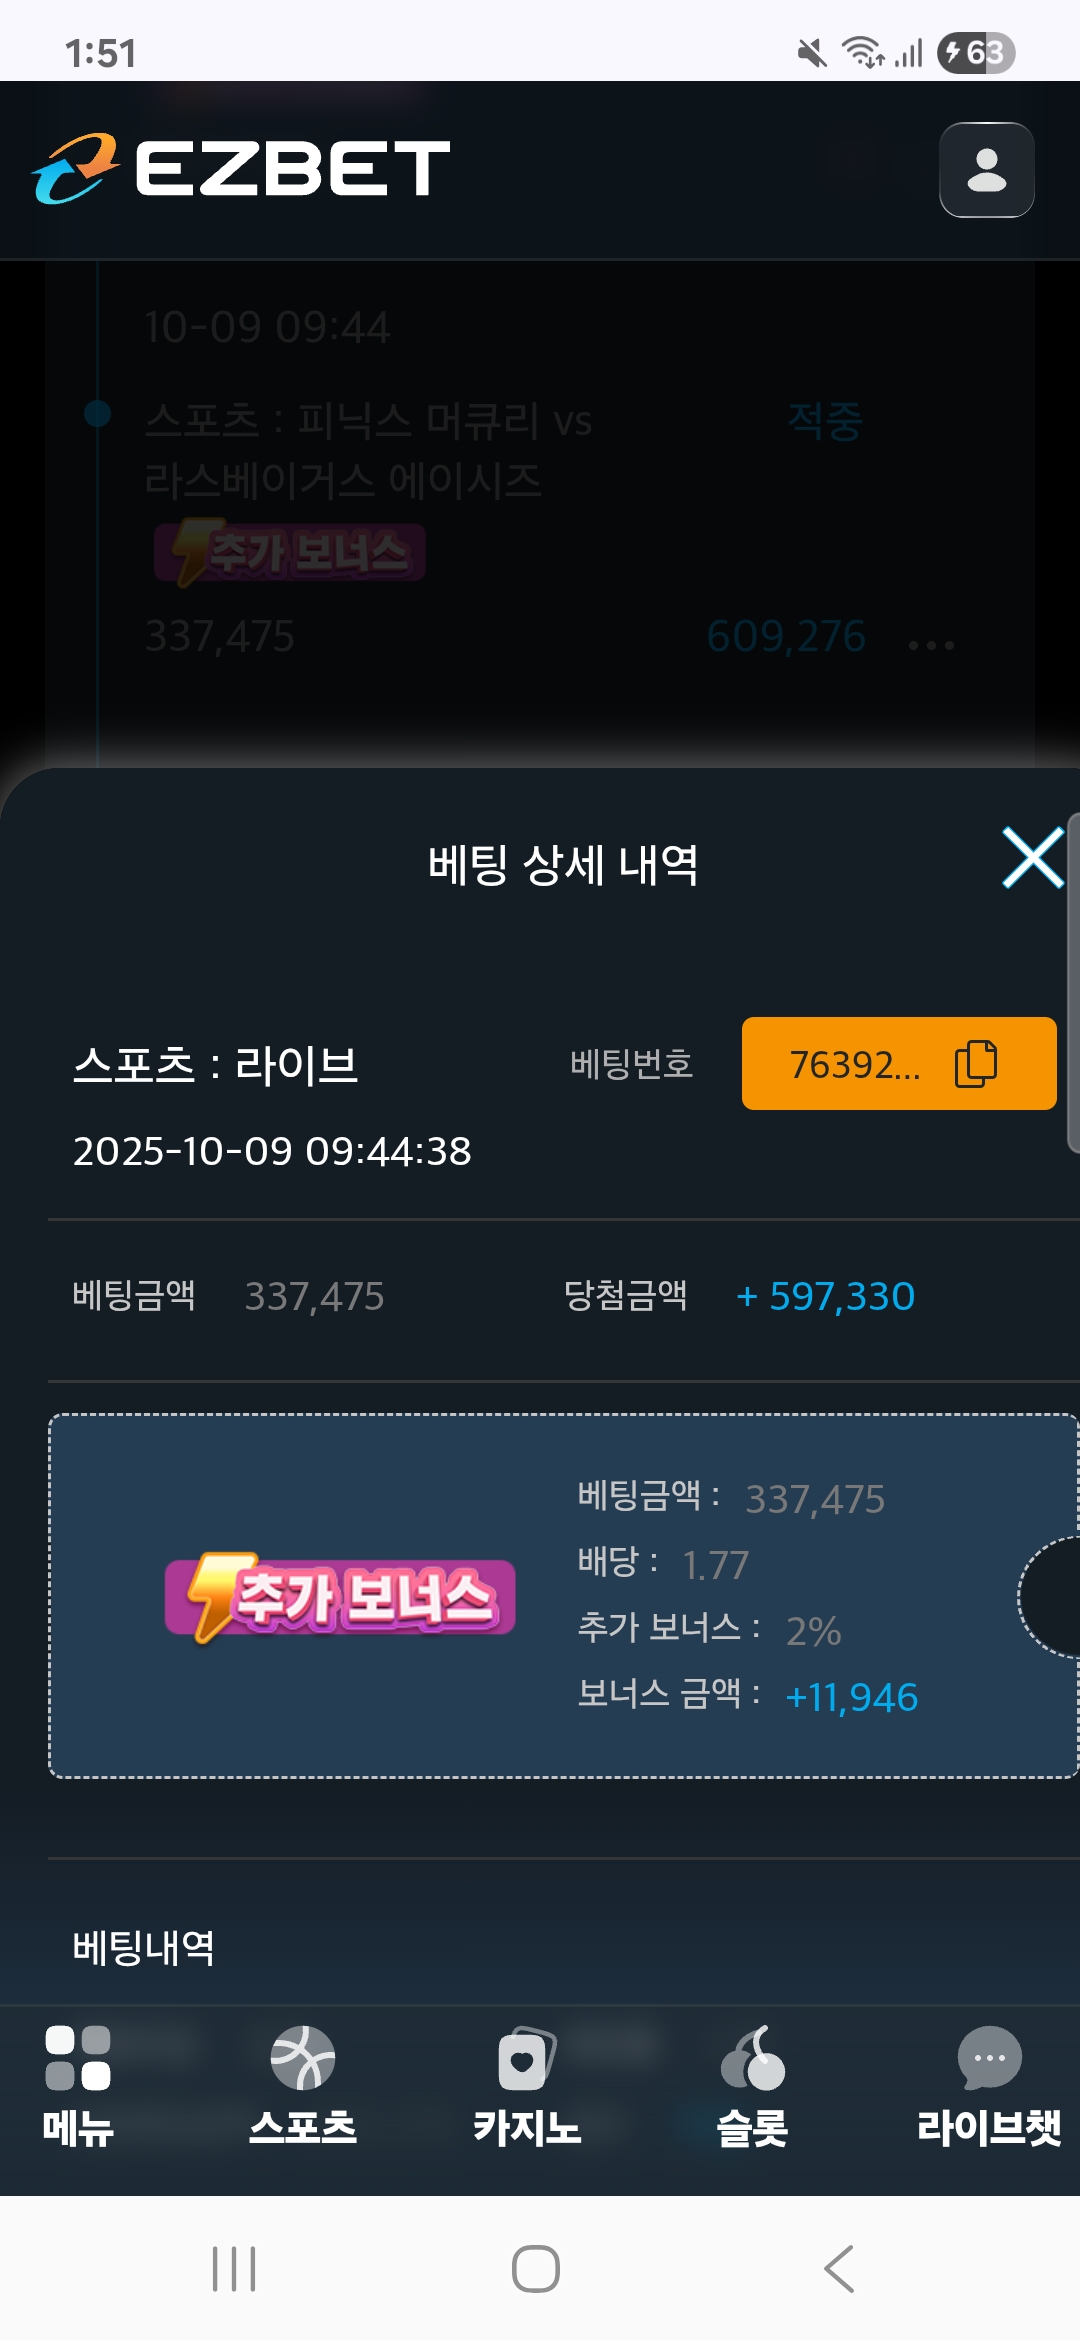Viewport: 1080px width, 2340px height.
Task: Tap the Android home button
Action: (x=536, y=2268)
